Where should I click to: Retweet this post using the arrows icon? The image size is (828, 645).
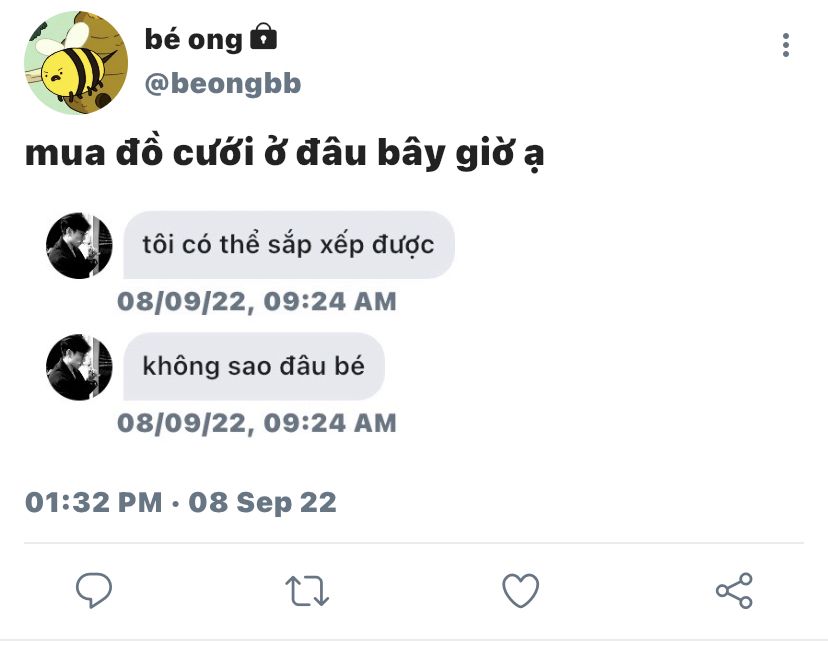pyautogui.click(x=307, y=590)
